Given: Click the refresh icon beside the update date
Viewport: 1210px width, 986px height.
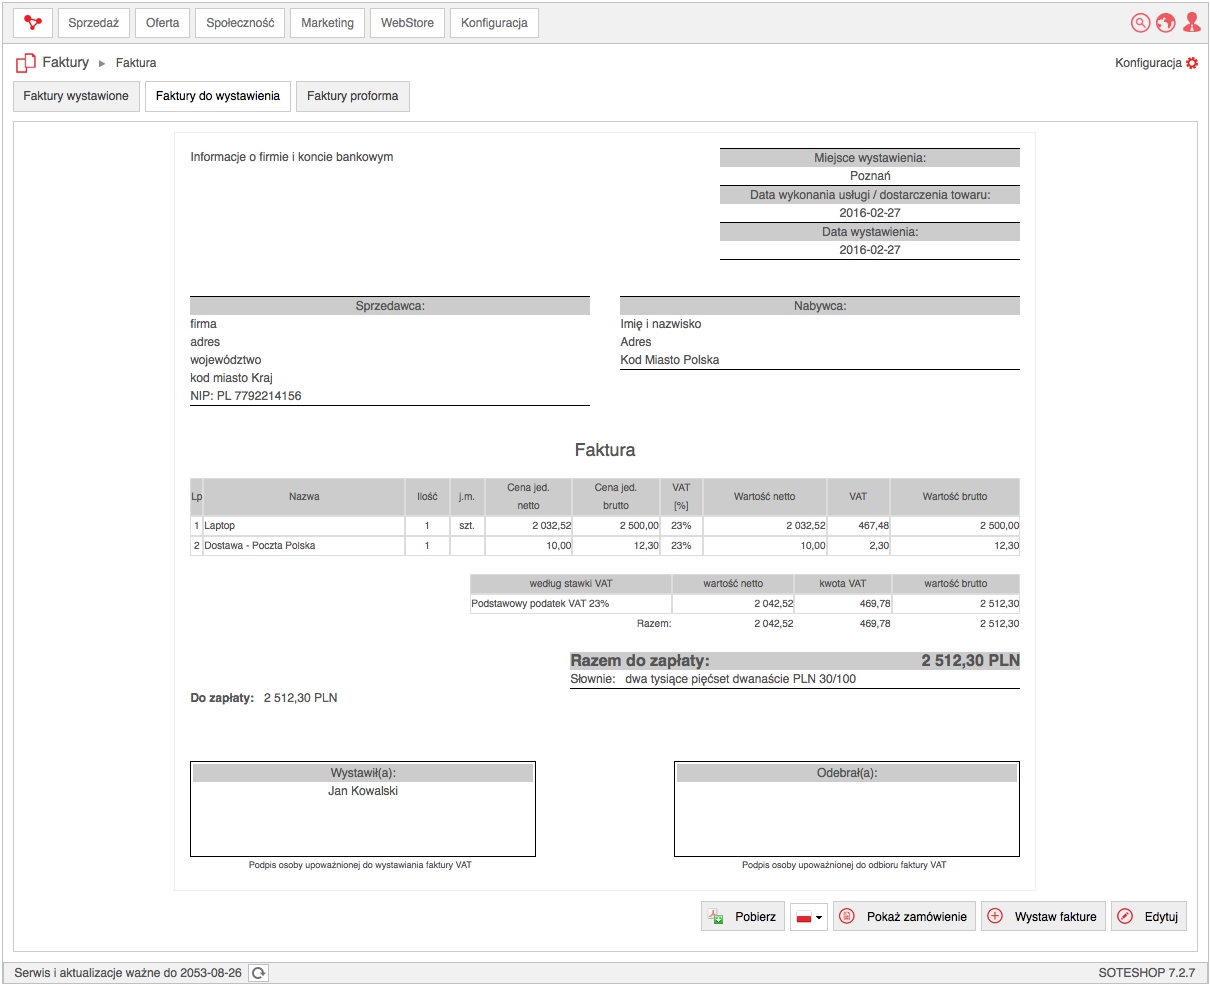Looking at the screenshot, I should [x=258, y=973].
